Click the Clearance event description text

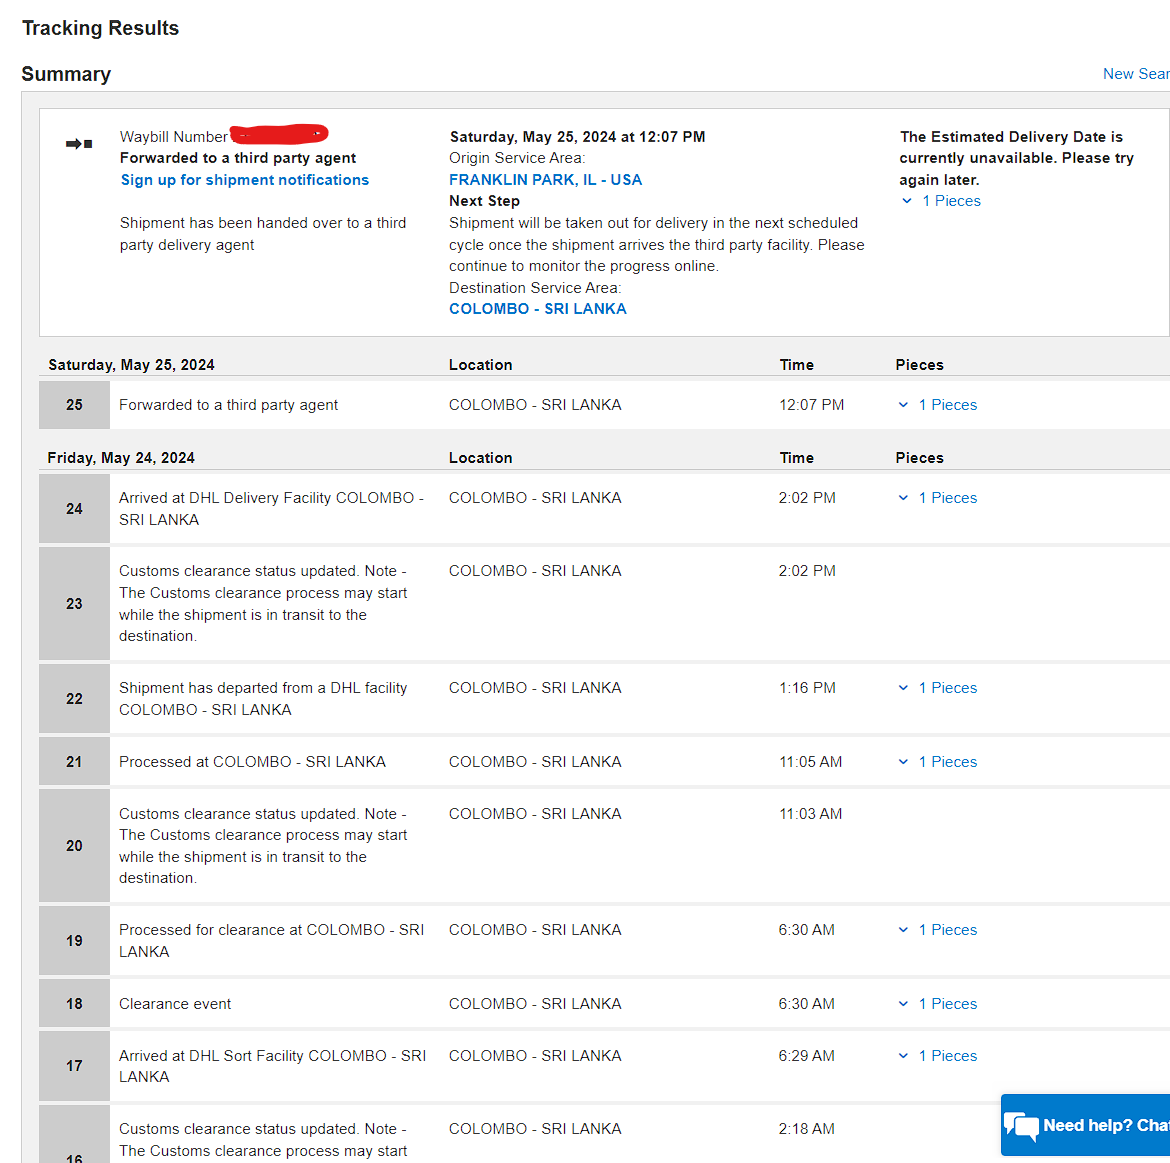pos(175,1004)
